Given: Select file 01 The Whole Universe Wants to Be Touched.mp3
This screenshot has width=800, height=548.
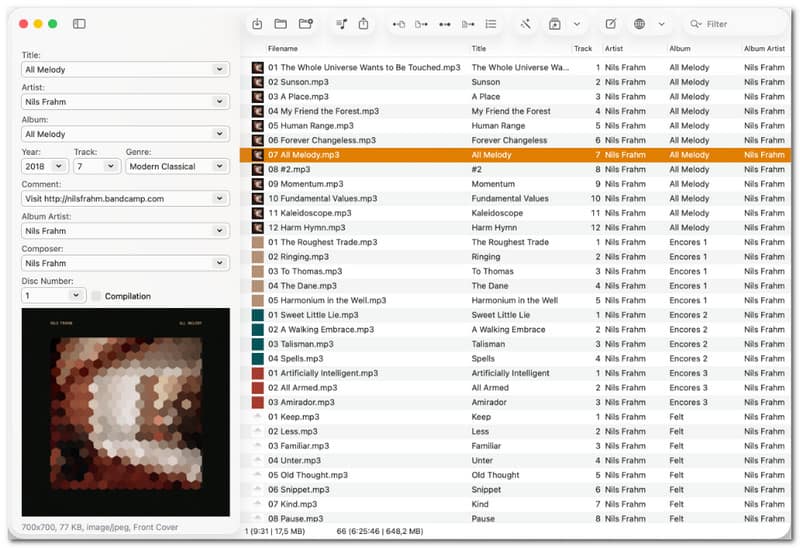Looking at the screenshot, I should coord(364,67).
